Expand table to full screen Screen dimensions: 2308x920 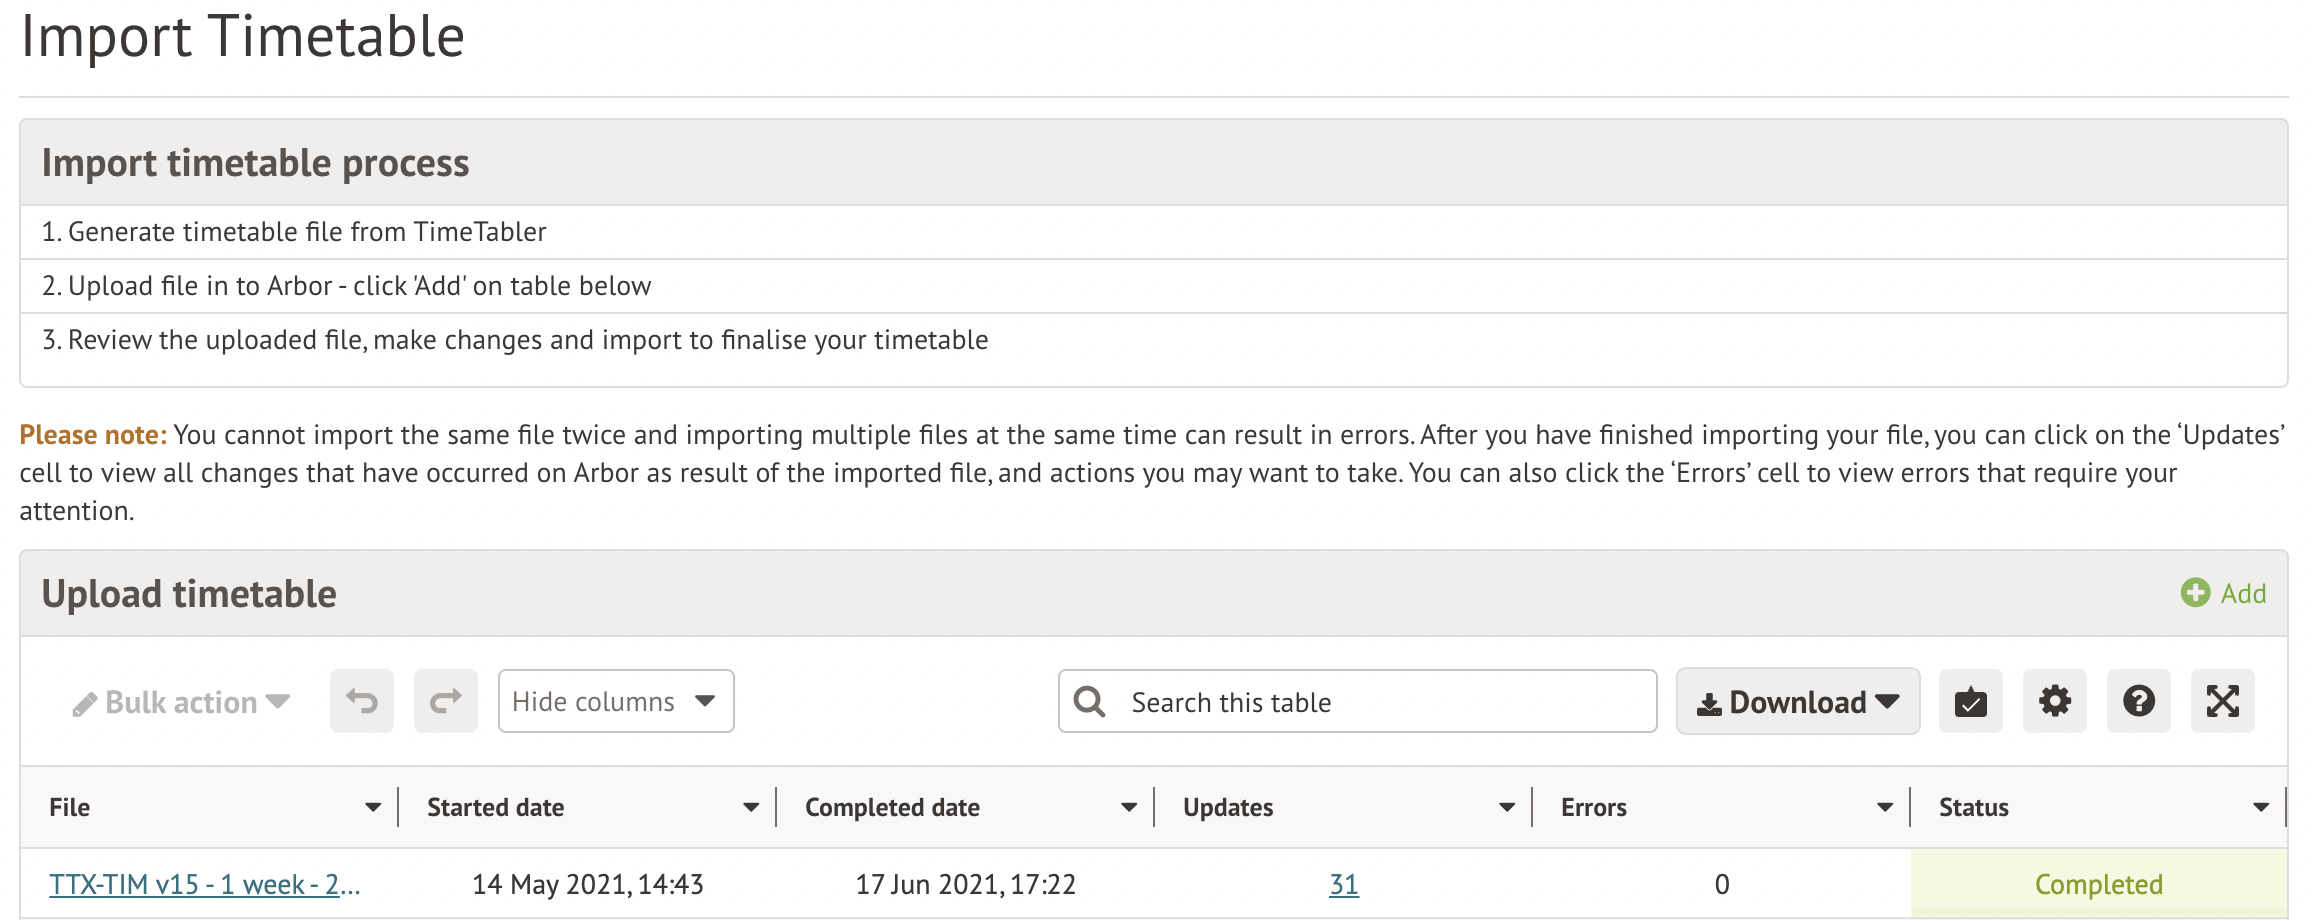pos(2222,701)
